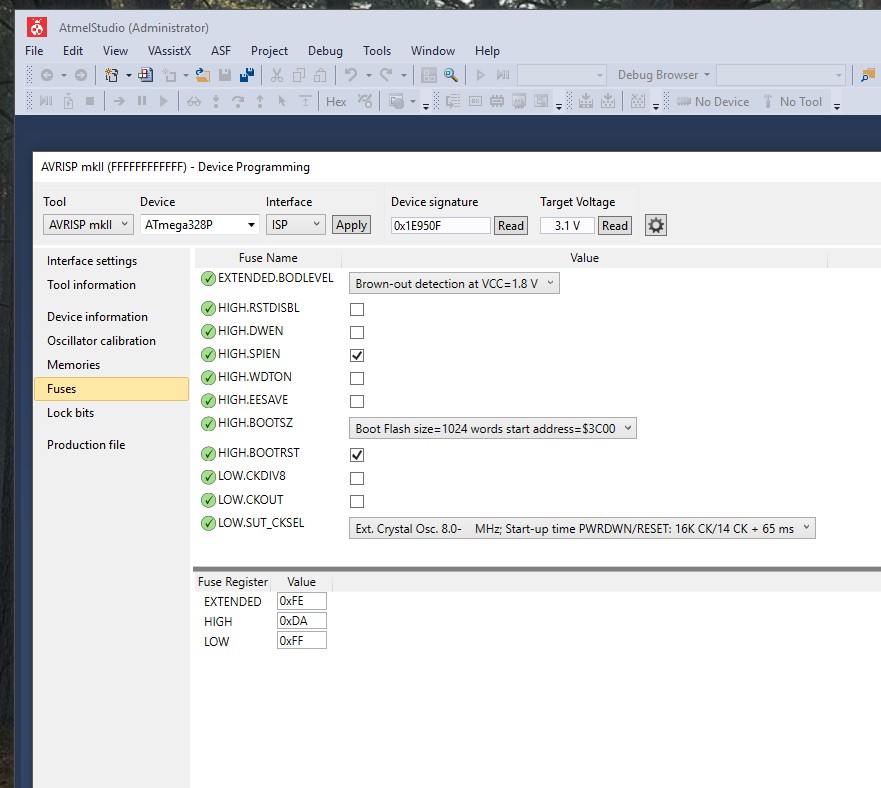The height and width of the screenshot is (788, 881).
Task: Open the Edit menu
Action: tap(73, 51)
